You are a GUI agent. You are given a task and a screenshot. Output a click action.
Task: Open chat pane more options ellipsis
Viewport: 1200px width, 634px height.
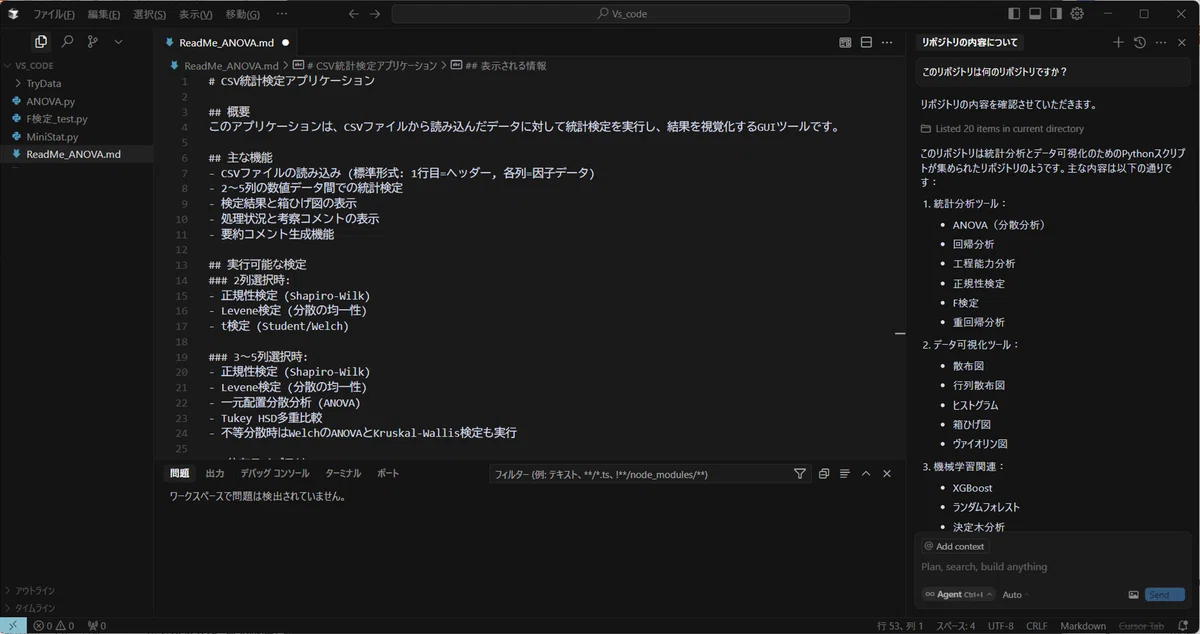coord(1160,42)
